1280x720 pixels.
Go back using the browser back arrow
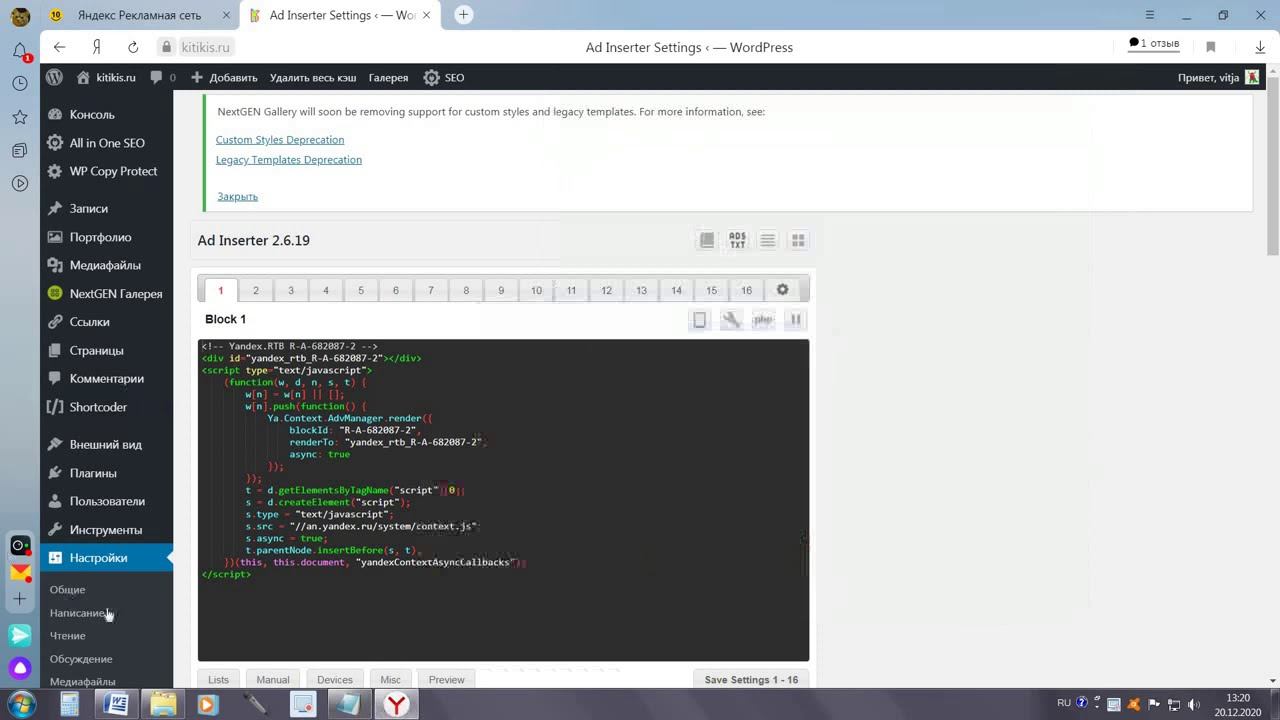[59, 47]
